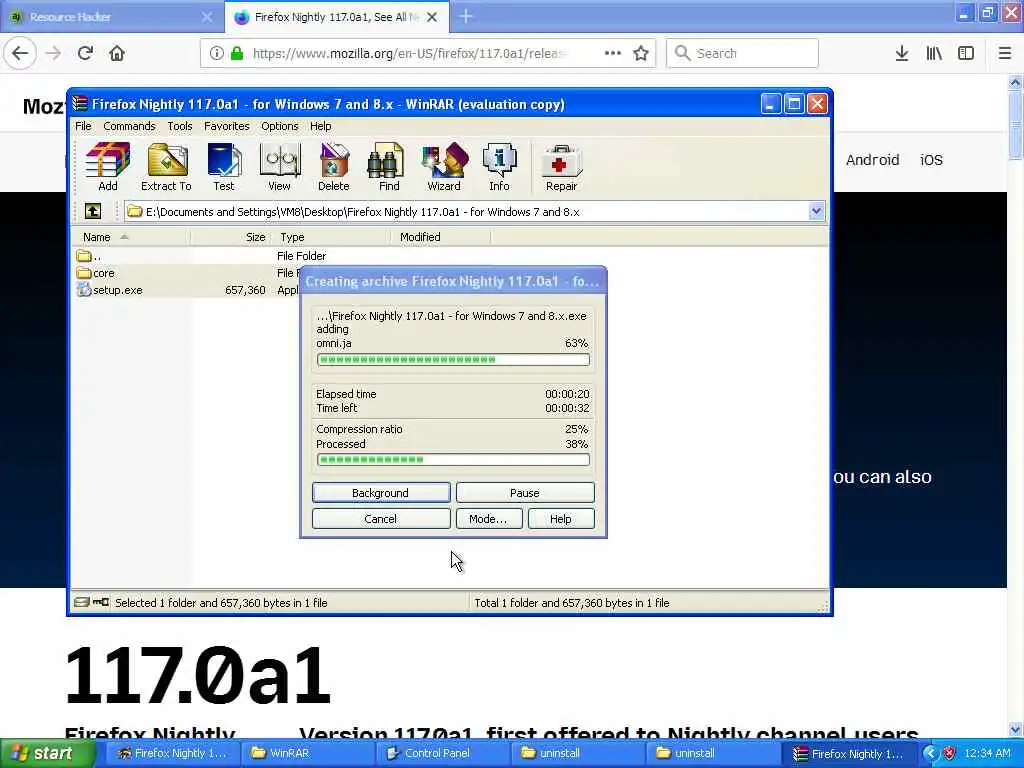Expand the WinRAR path dropdown arrow
This screenshot has height=768, width=1024.
(816, 211)
